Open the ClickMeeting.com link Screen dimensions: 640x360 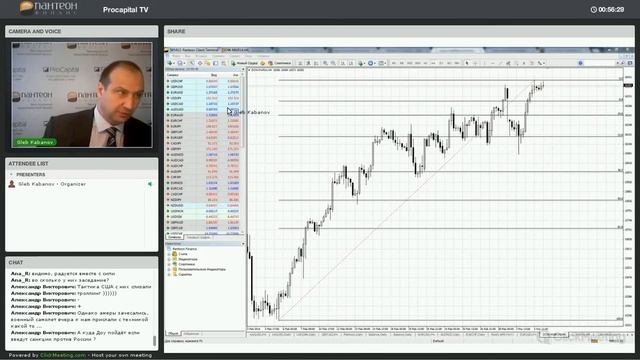coord(63,356)
